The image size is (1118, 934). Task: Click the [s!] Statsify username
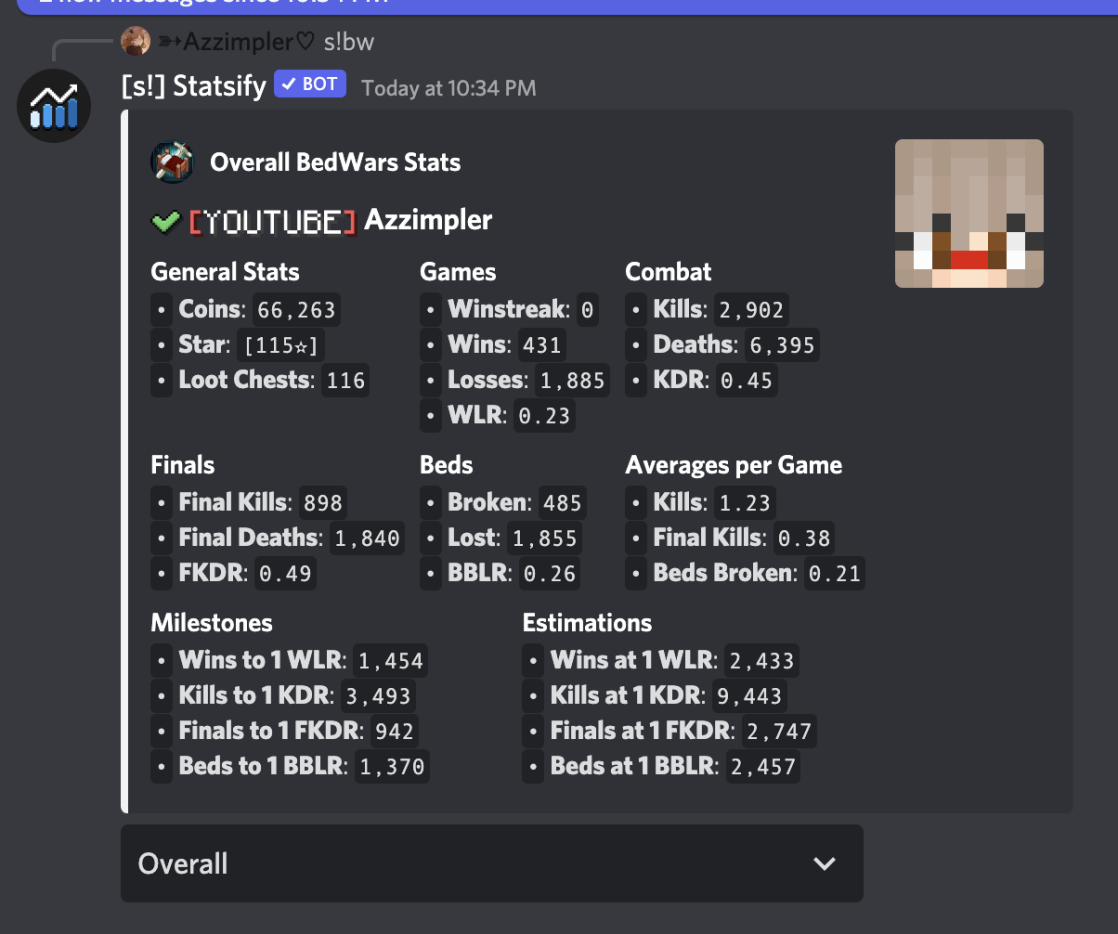(x=193, y=86)
